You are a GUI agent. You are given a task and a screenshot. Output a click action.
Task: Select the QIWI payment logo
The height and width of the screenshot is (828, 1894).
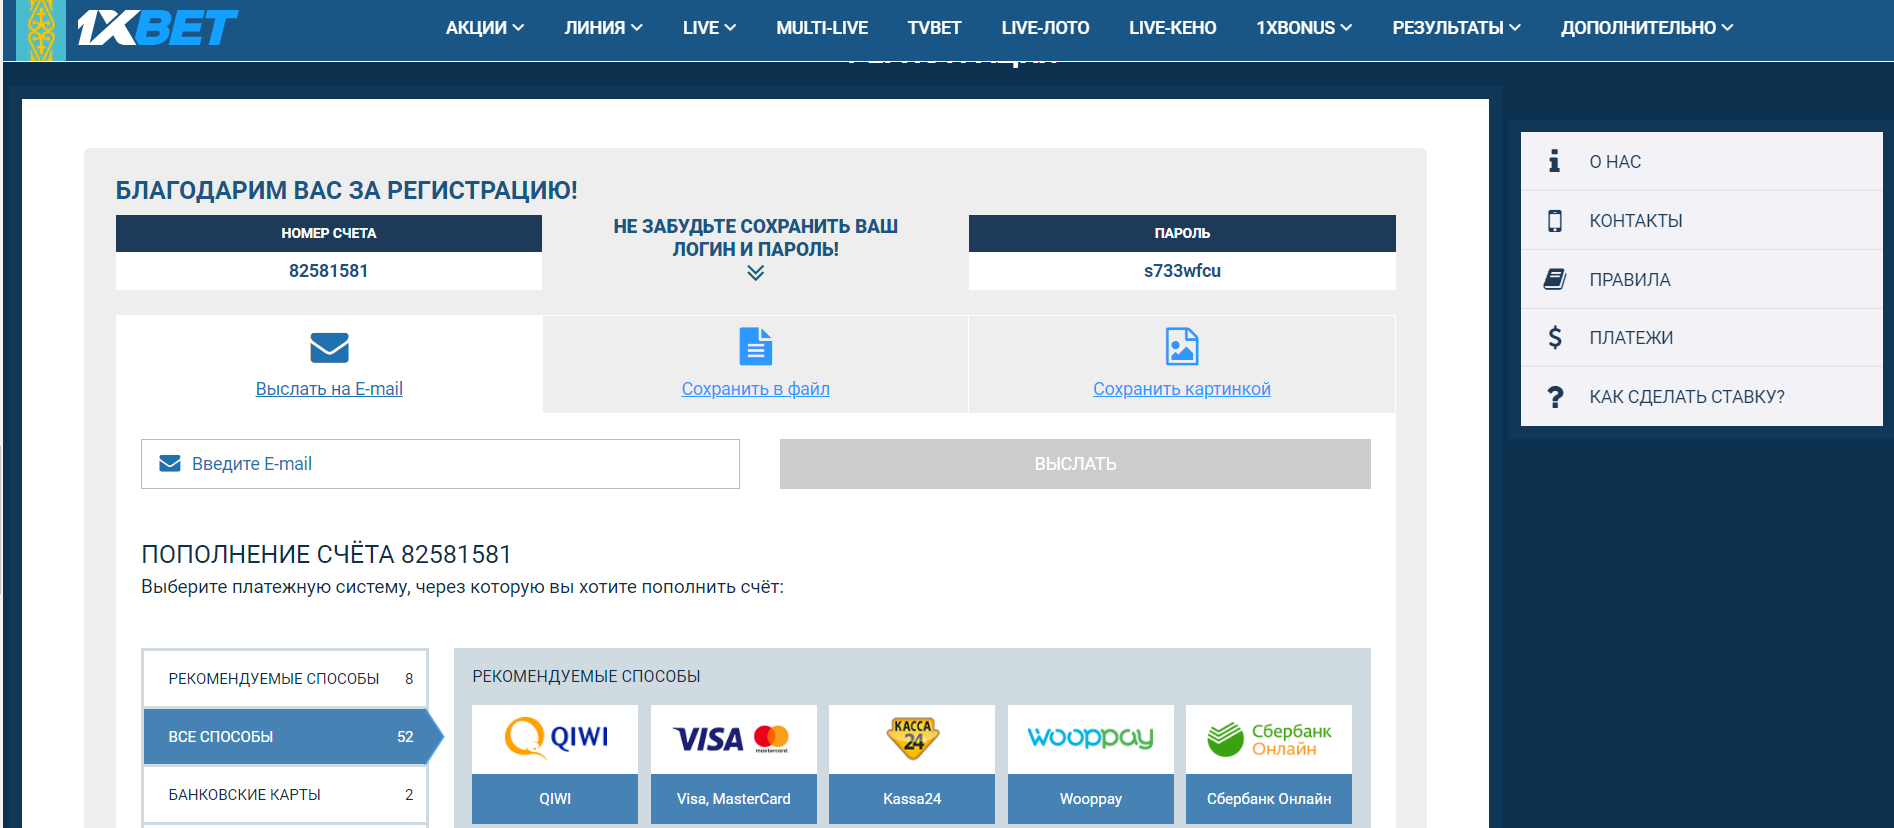click(x=555, y=739)
